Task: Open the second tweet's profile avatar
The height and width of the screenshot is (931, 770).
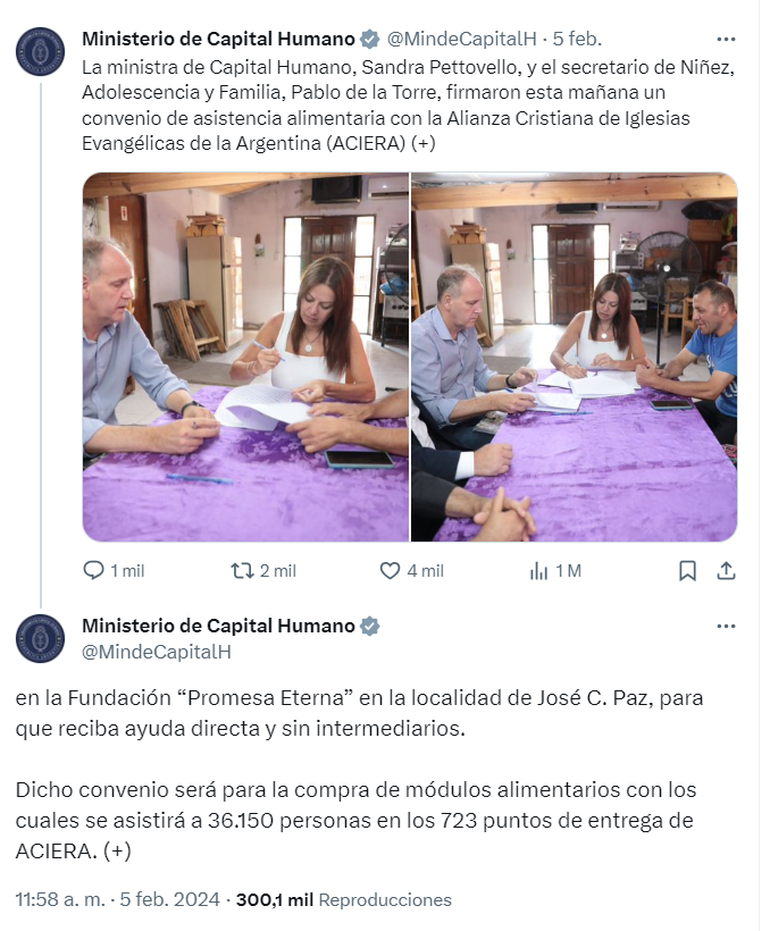Action: pos(40,638)
